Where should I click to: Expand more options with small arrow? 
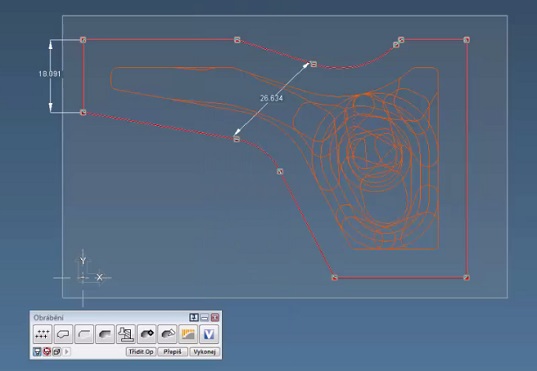67,352
